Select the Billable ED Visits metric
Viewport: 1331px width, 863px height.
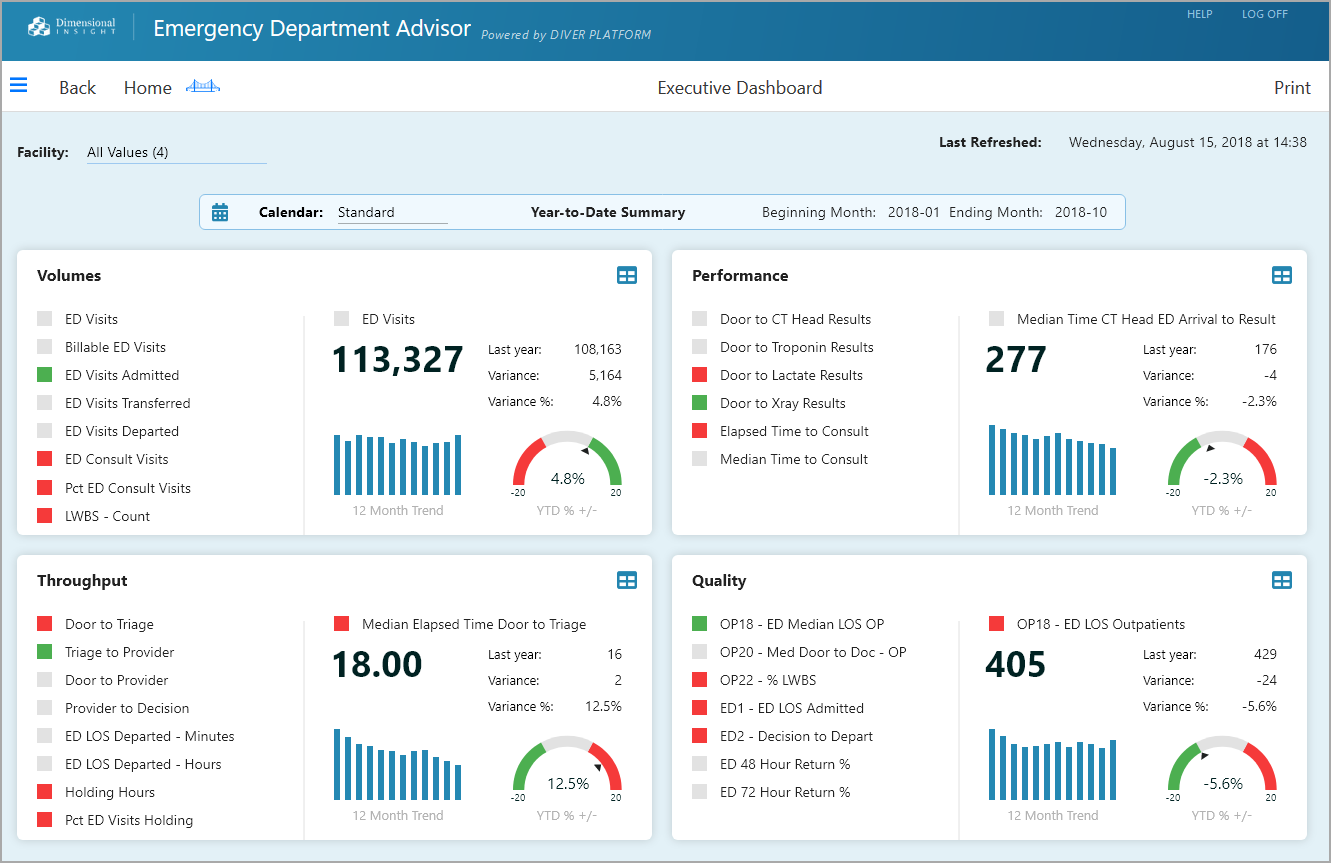pyautogui.click(x=115, y=347)
